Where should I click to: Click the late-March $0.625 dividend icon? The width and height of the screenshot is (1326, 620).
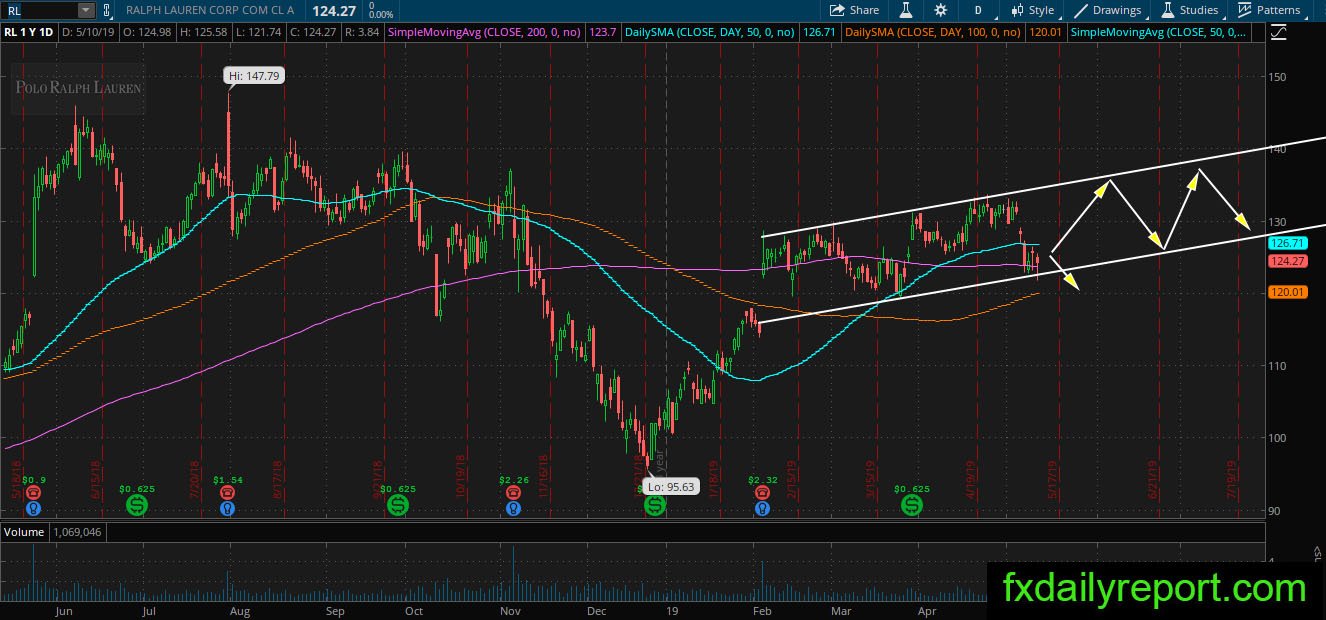[x=912, y=506]
